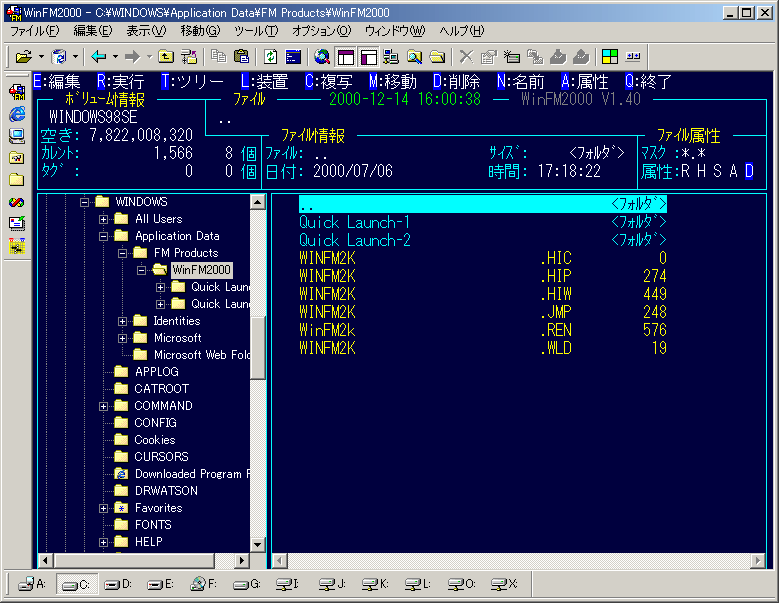Image resolution: width=779 pixels, height=603 pixels.
Task: Open the 表示(V) menu
Action: pos(146,31)
